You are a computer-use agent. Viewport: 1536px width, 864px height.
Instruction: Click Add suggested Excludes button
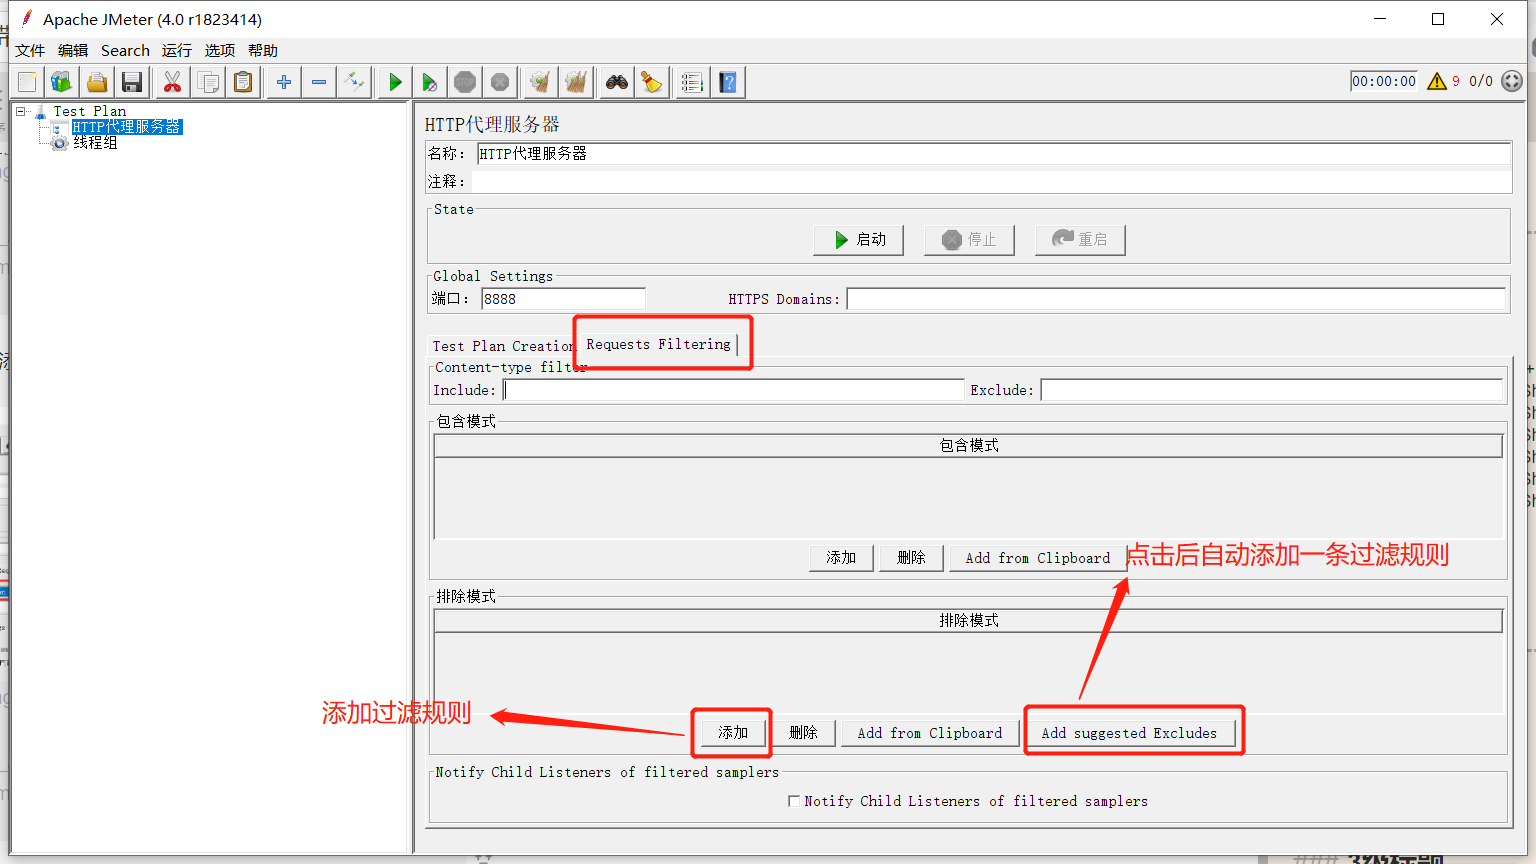tap(1129, 733)
